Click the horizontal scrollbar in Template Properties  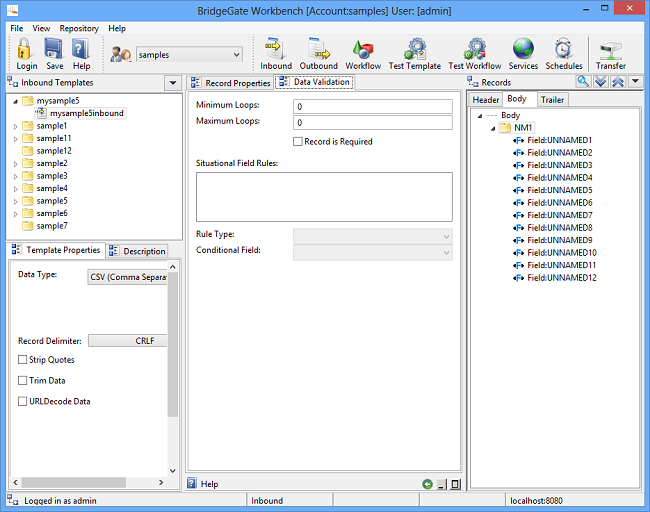[x=74, y=483]
